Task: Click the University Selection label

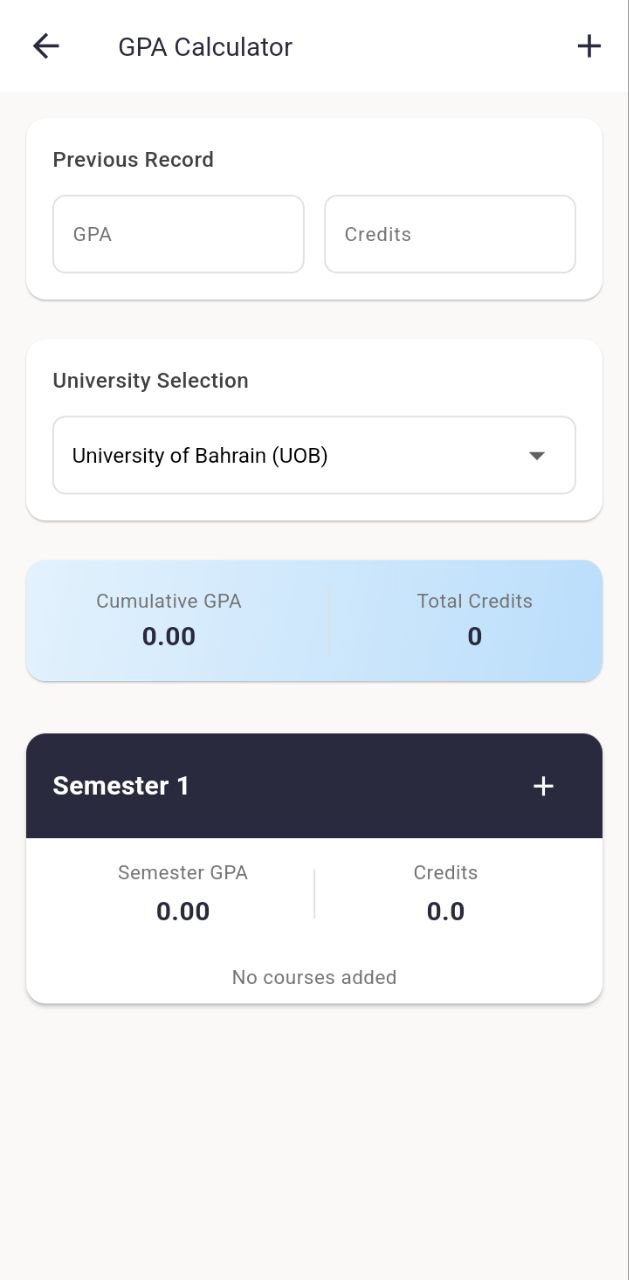Action: click(150, 380)
